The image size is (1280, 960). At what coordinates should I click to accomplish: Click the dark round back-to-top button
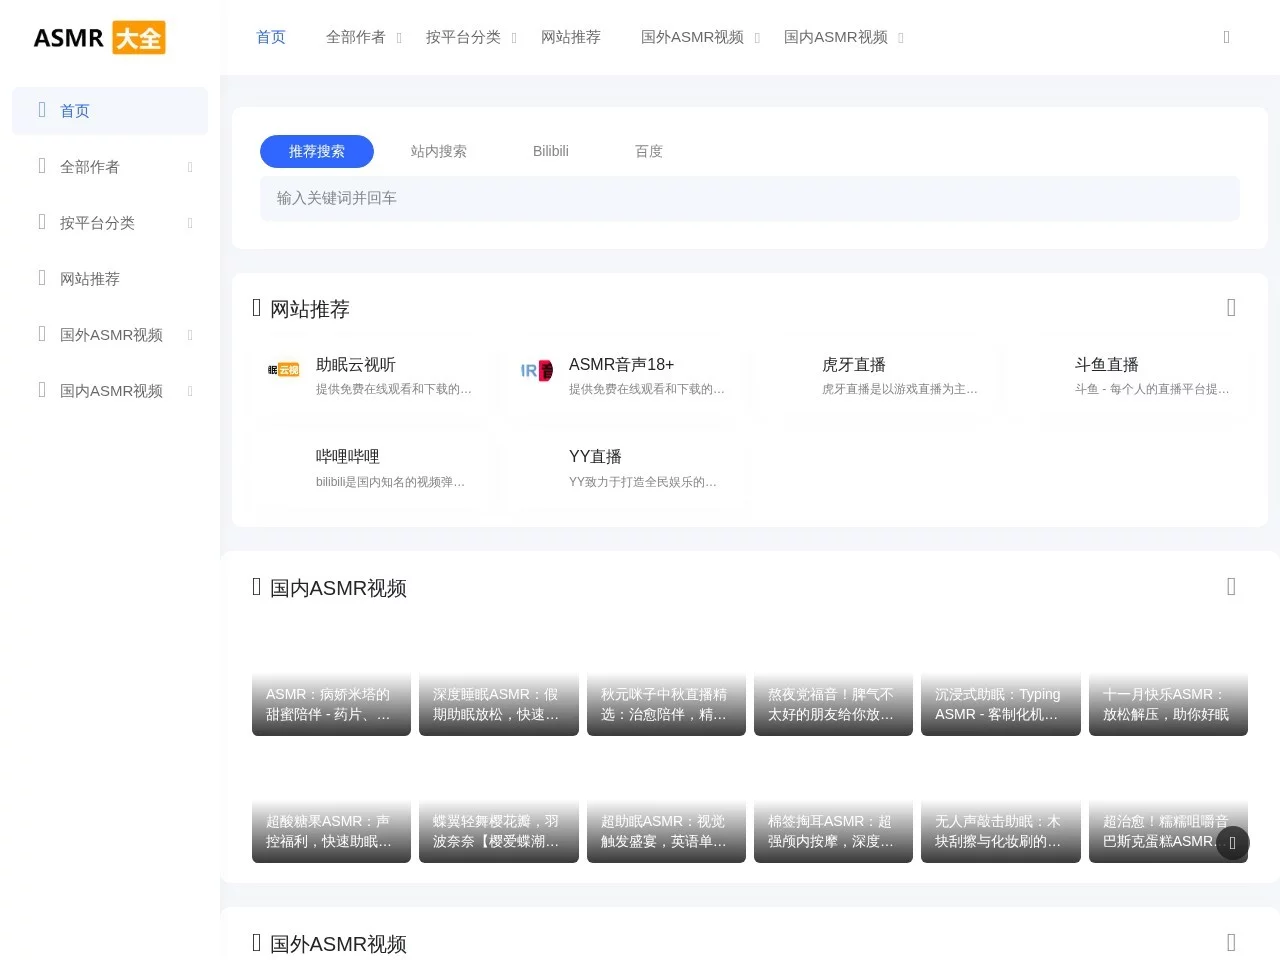pyautogui.click(x=1233, y=843)
